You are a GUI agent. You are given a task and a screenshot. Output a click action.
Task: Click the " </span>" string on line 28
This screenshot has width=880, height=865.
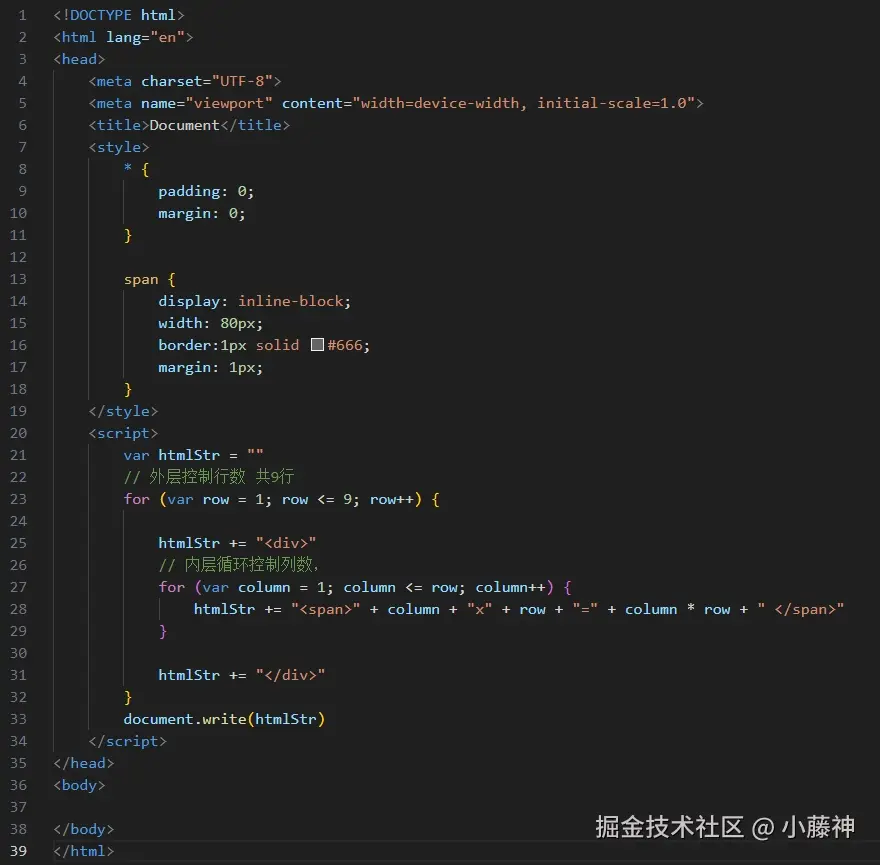pyautogui.click(x=800, y=609)
